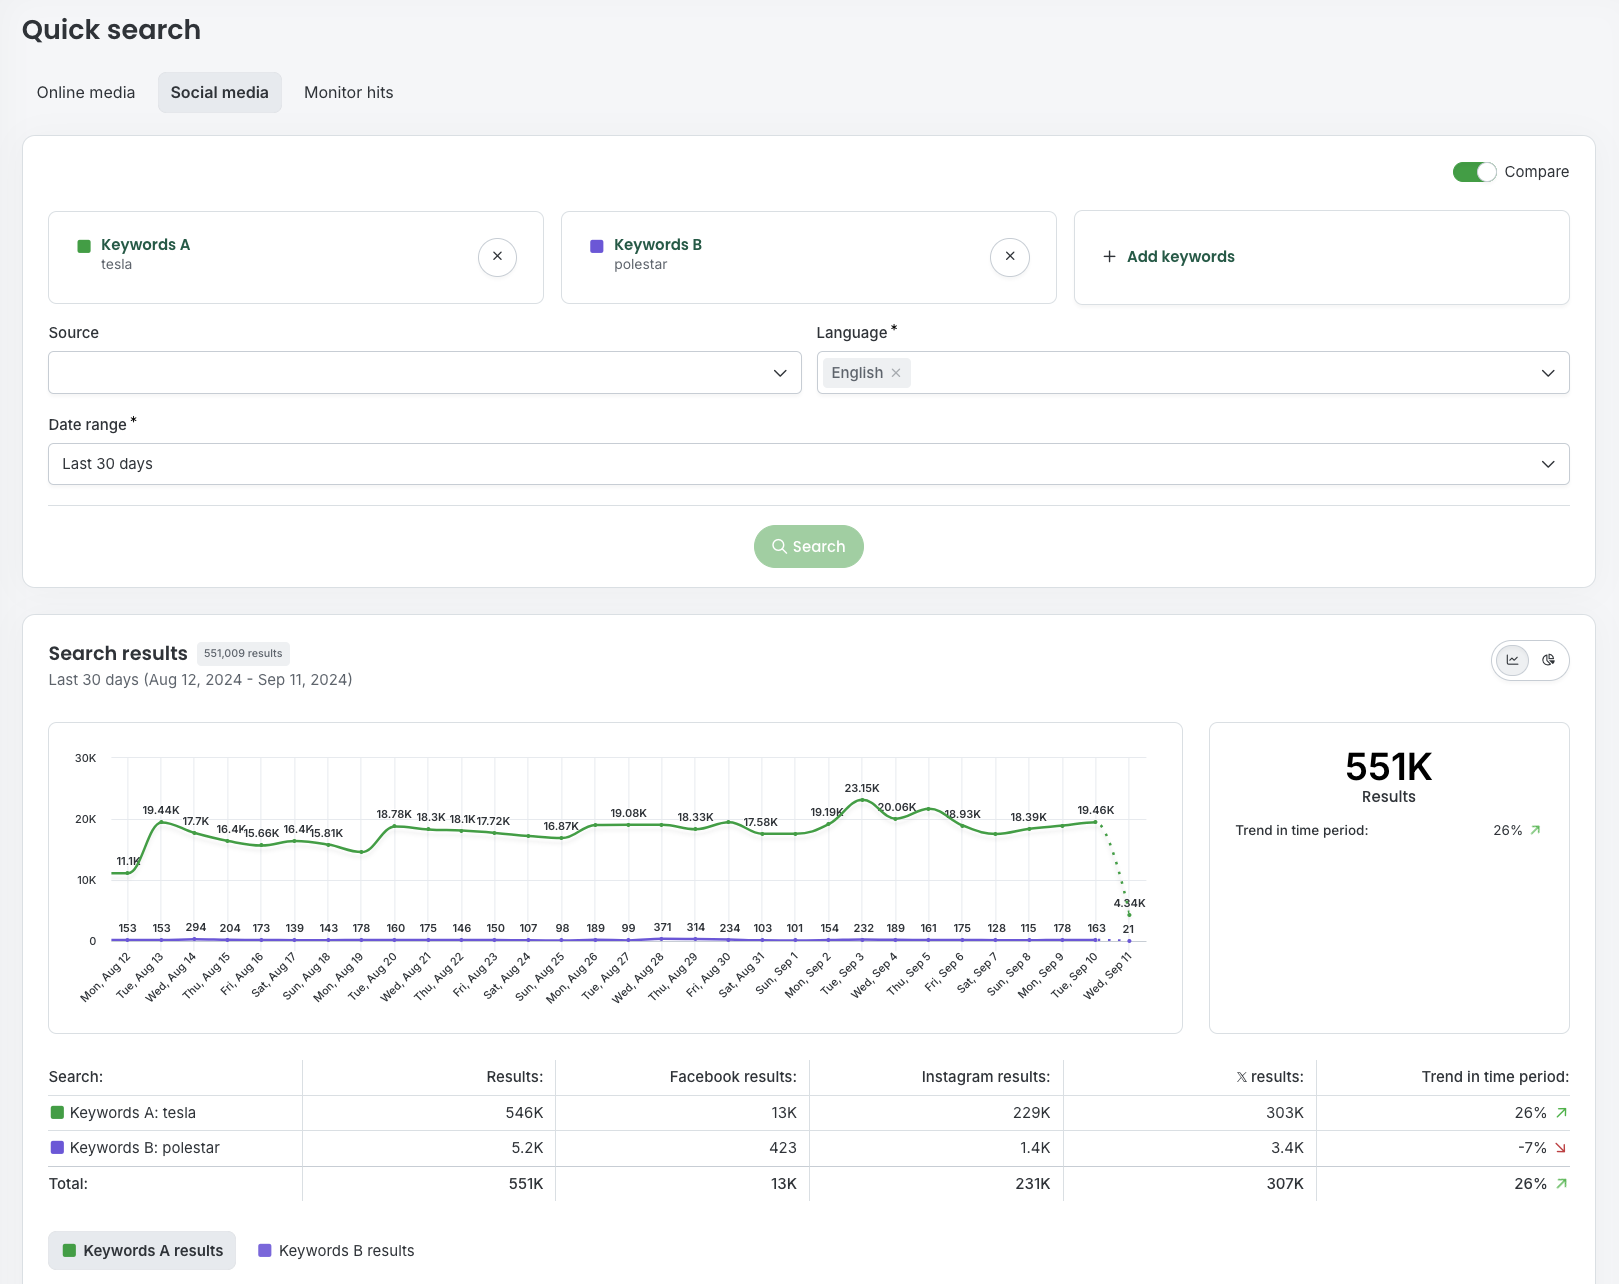The width and height of the screenshot is (1619, 1284).
Task: Toggle Keywords A results legend
Action: 142,1251
